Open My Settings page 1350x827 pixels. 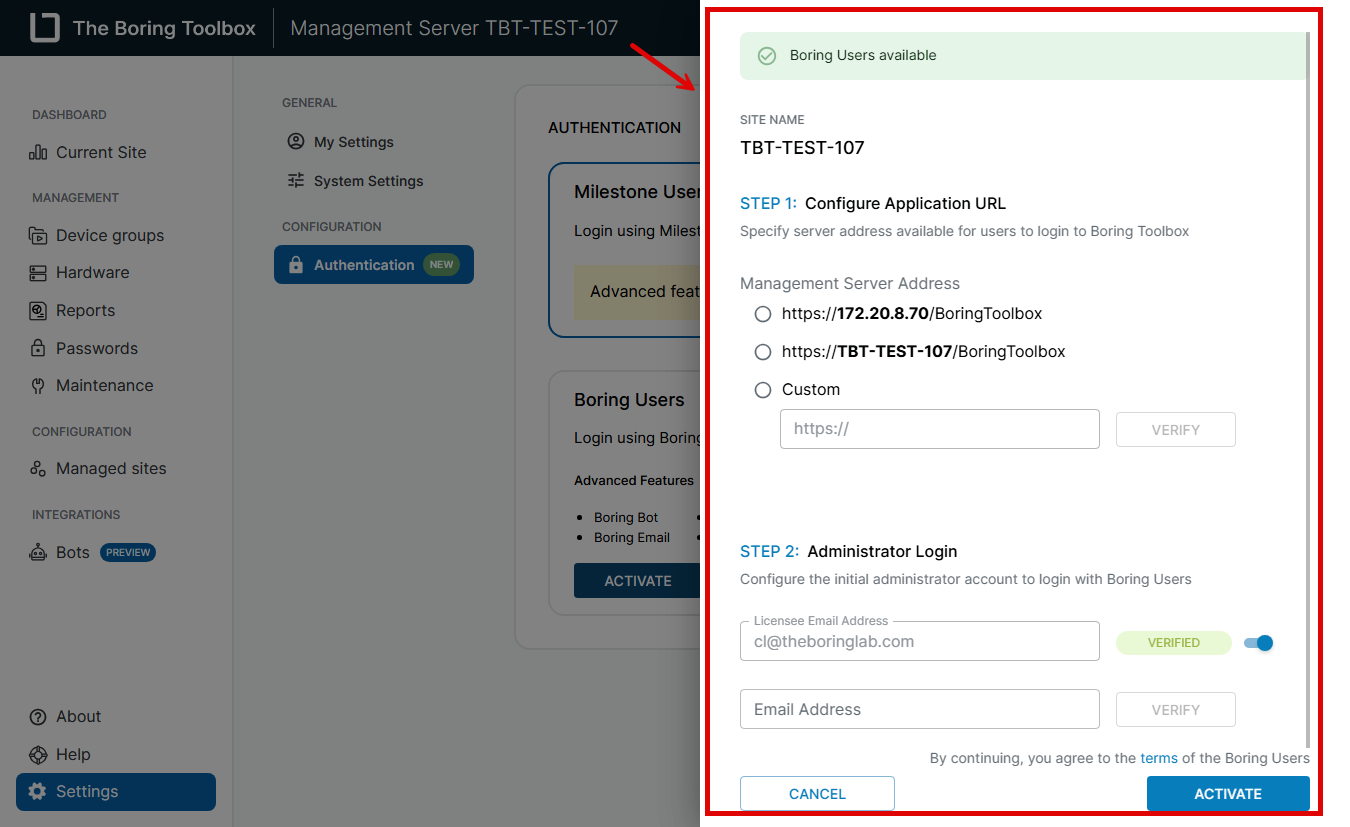[353, 142]
